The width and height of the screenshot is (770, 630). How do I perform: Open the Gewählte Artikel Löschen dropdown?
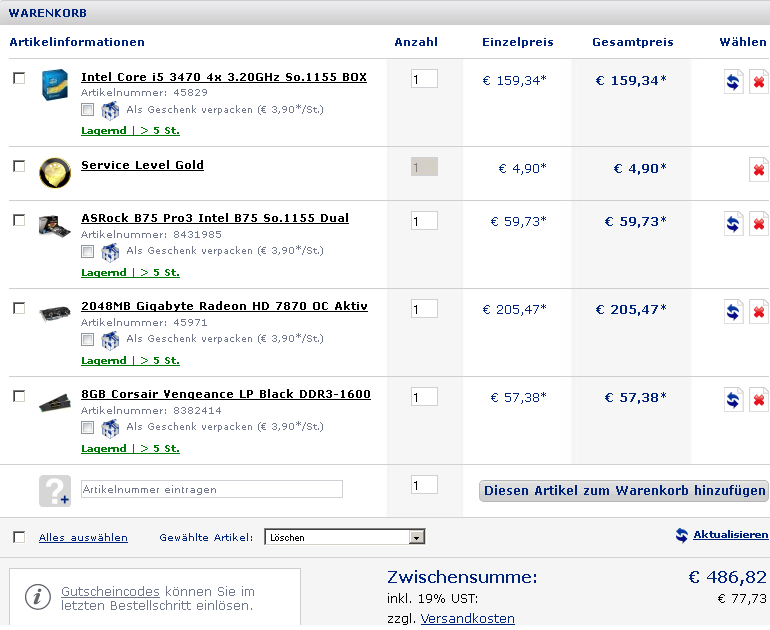pos(345,537)
